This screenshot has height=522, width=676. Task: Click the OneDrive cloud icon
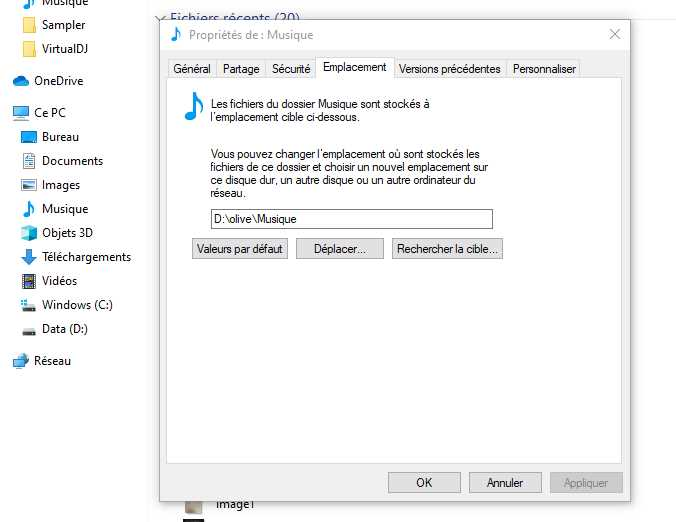pos(21,81)
